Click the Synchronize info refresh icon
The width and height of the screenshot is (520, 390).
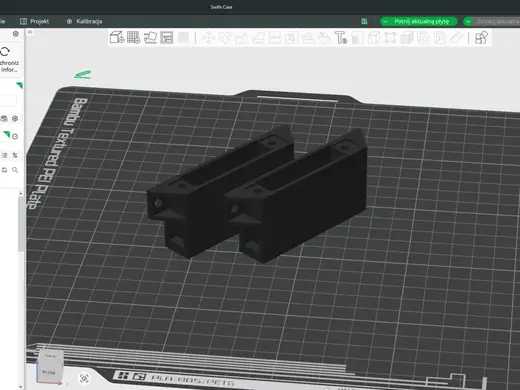[5, 51]
